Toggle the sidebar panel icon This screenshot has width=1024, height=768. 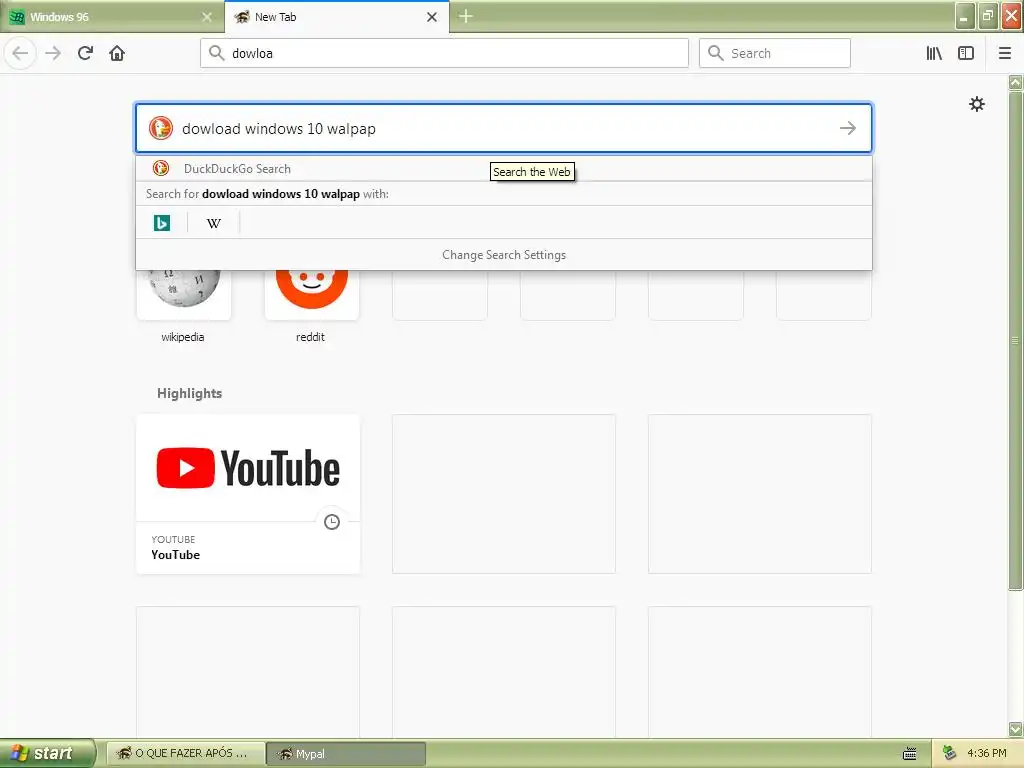(x=966, y=53)
